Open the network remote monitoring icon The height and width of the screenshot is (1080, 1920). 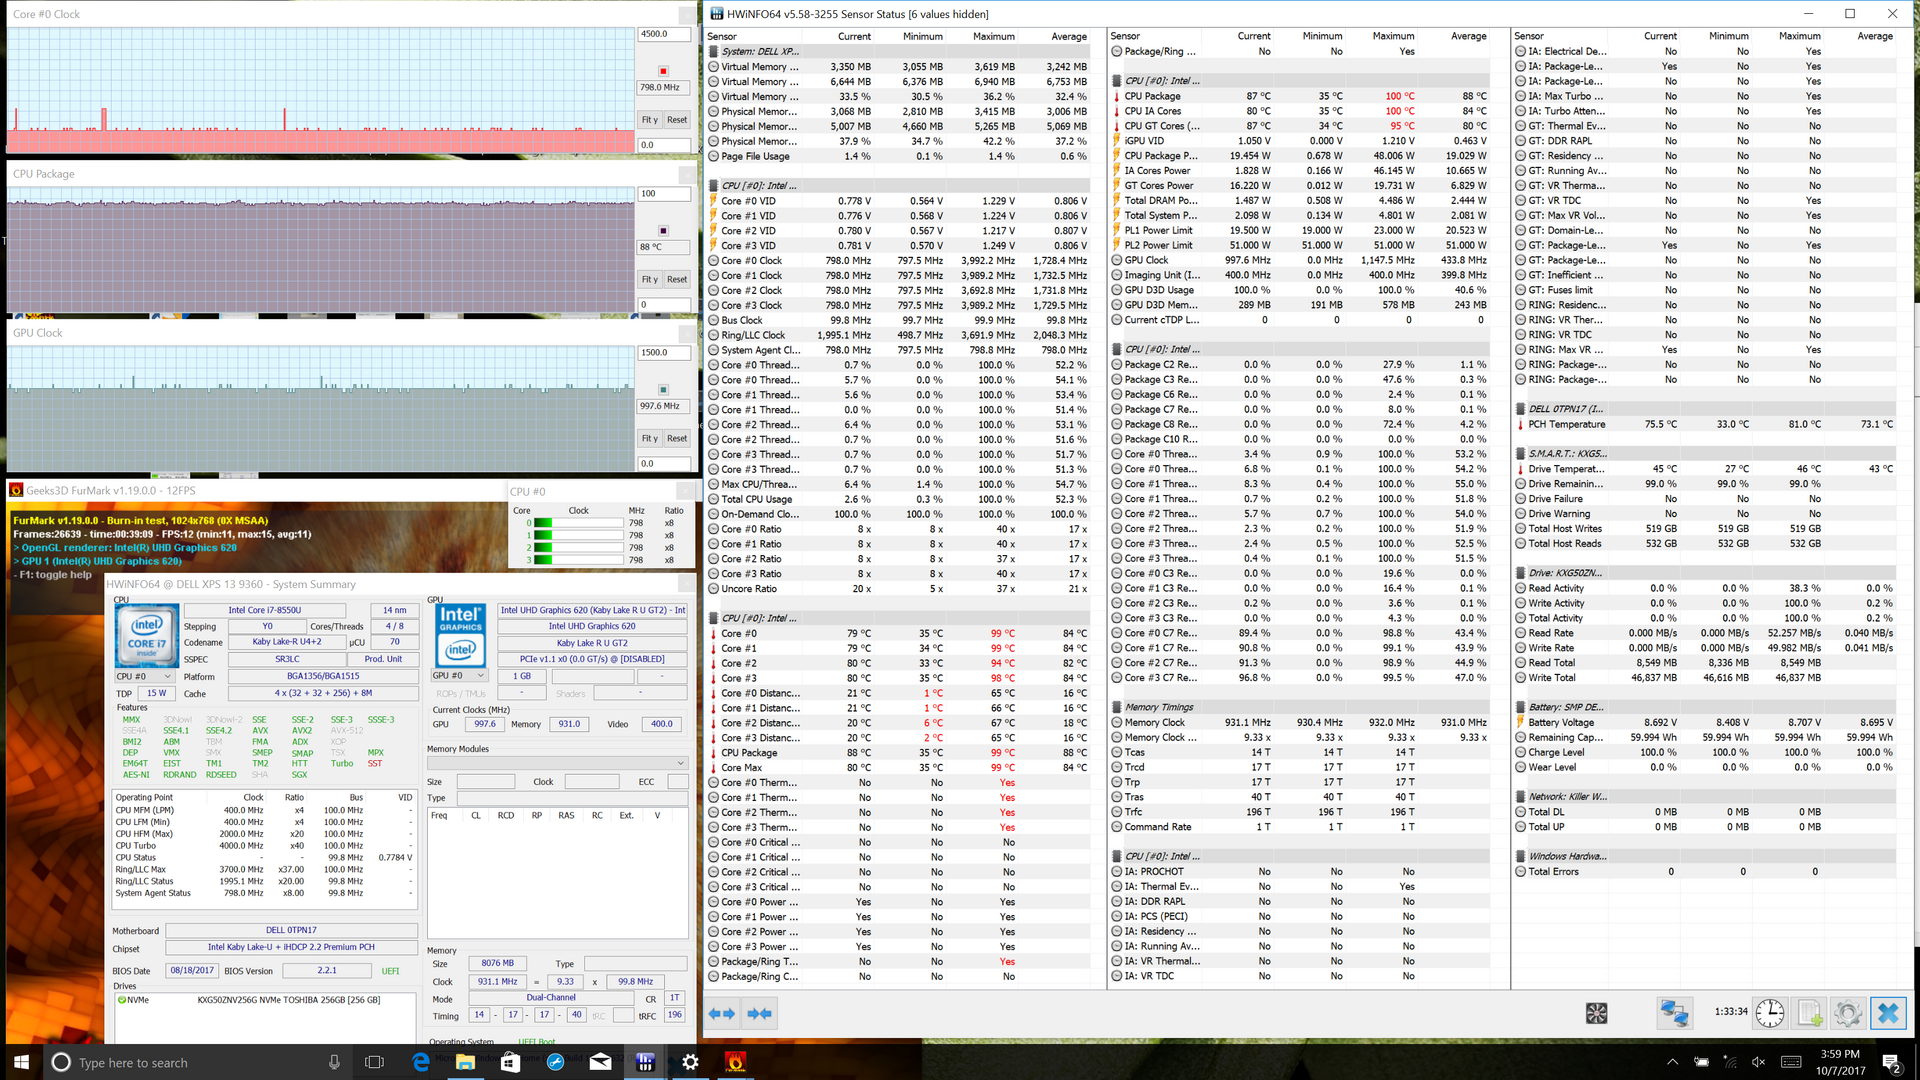[1673, 1013]
